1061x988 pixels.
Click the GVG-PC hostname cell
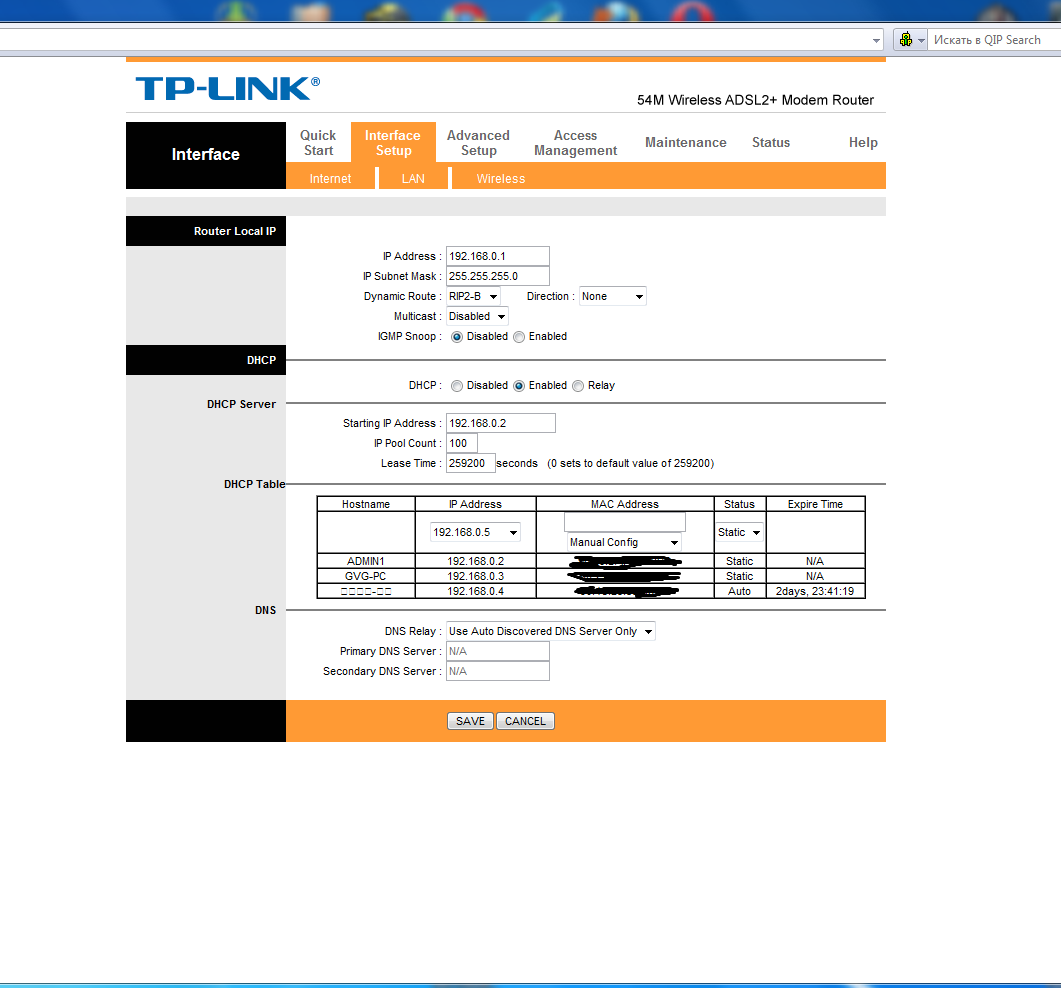(x=365, y=576)
